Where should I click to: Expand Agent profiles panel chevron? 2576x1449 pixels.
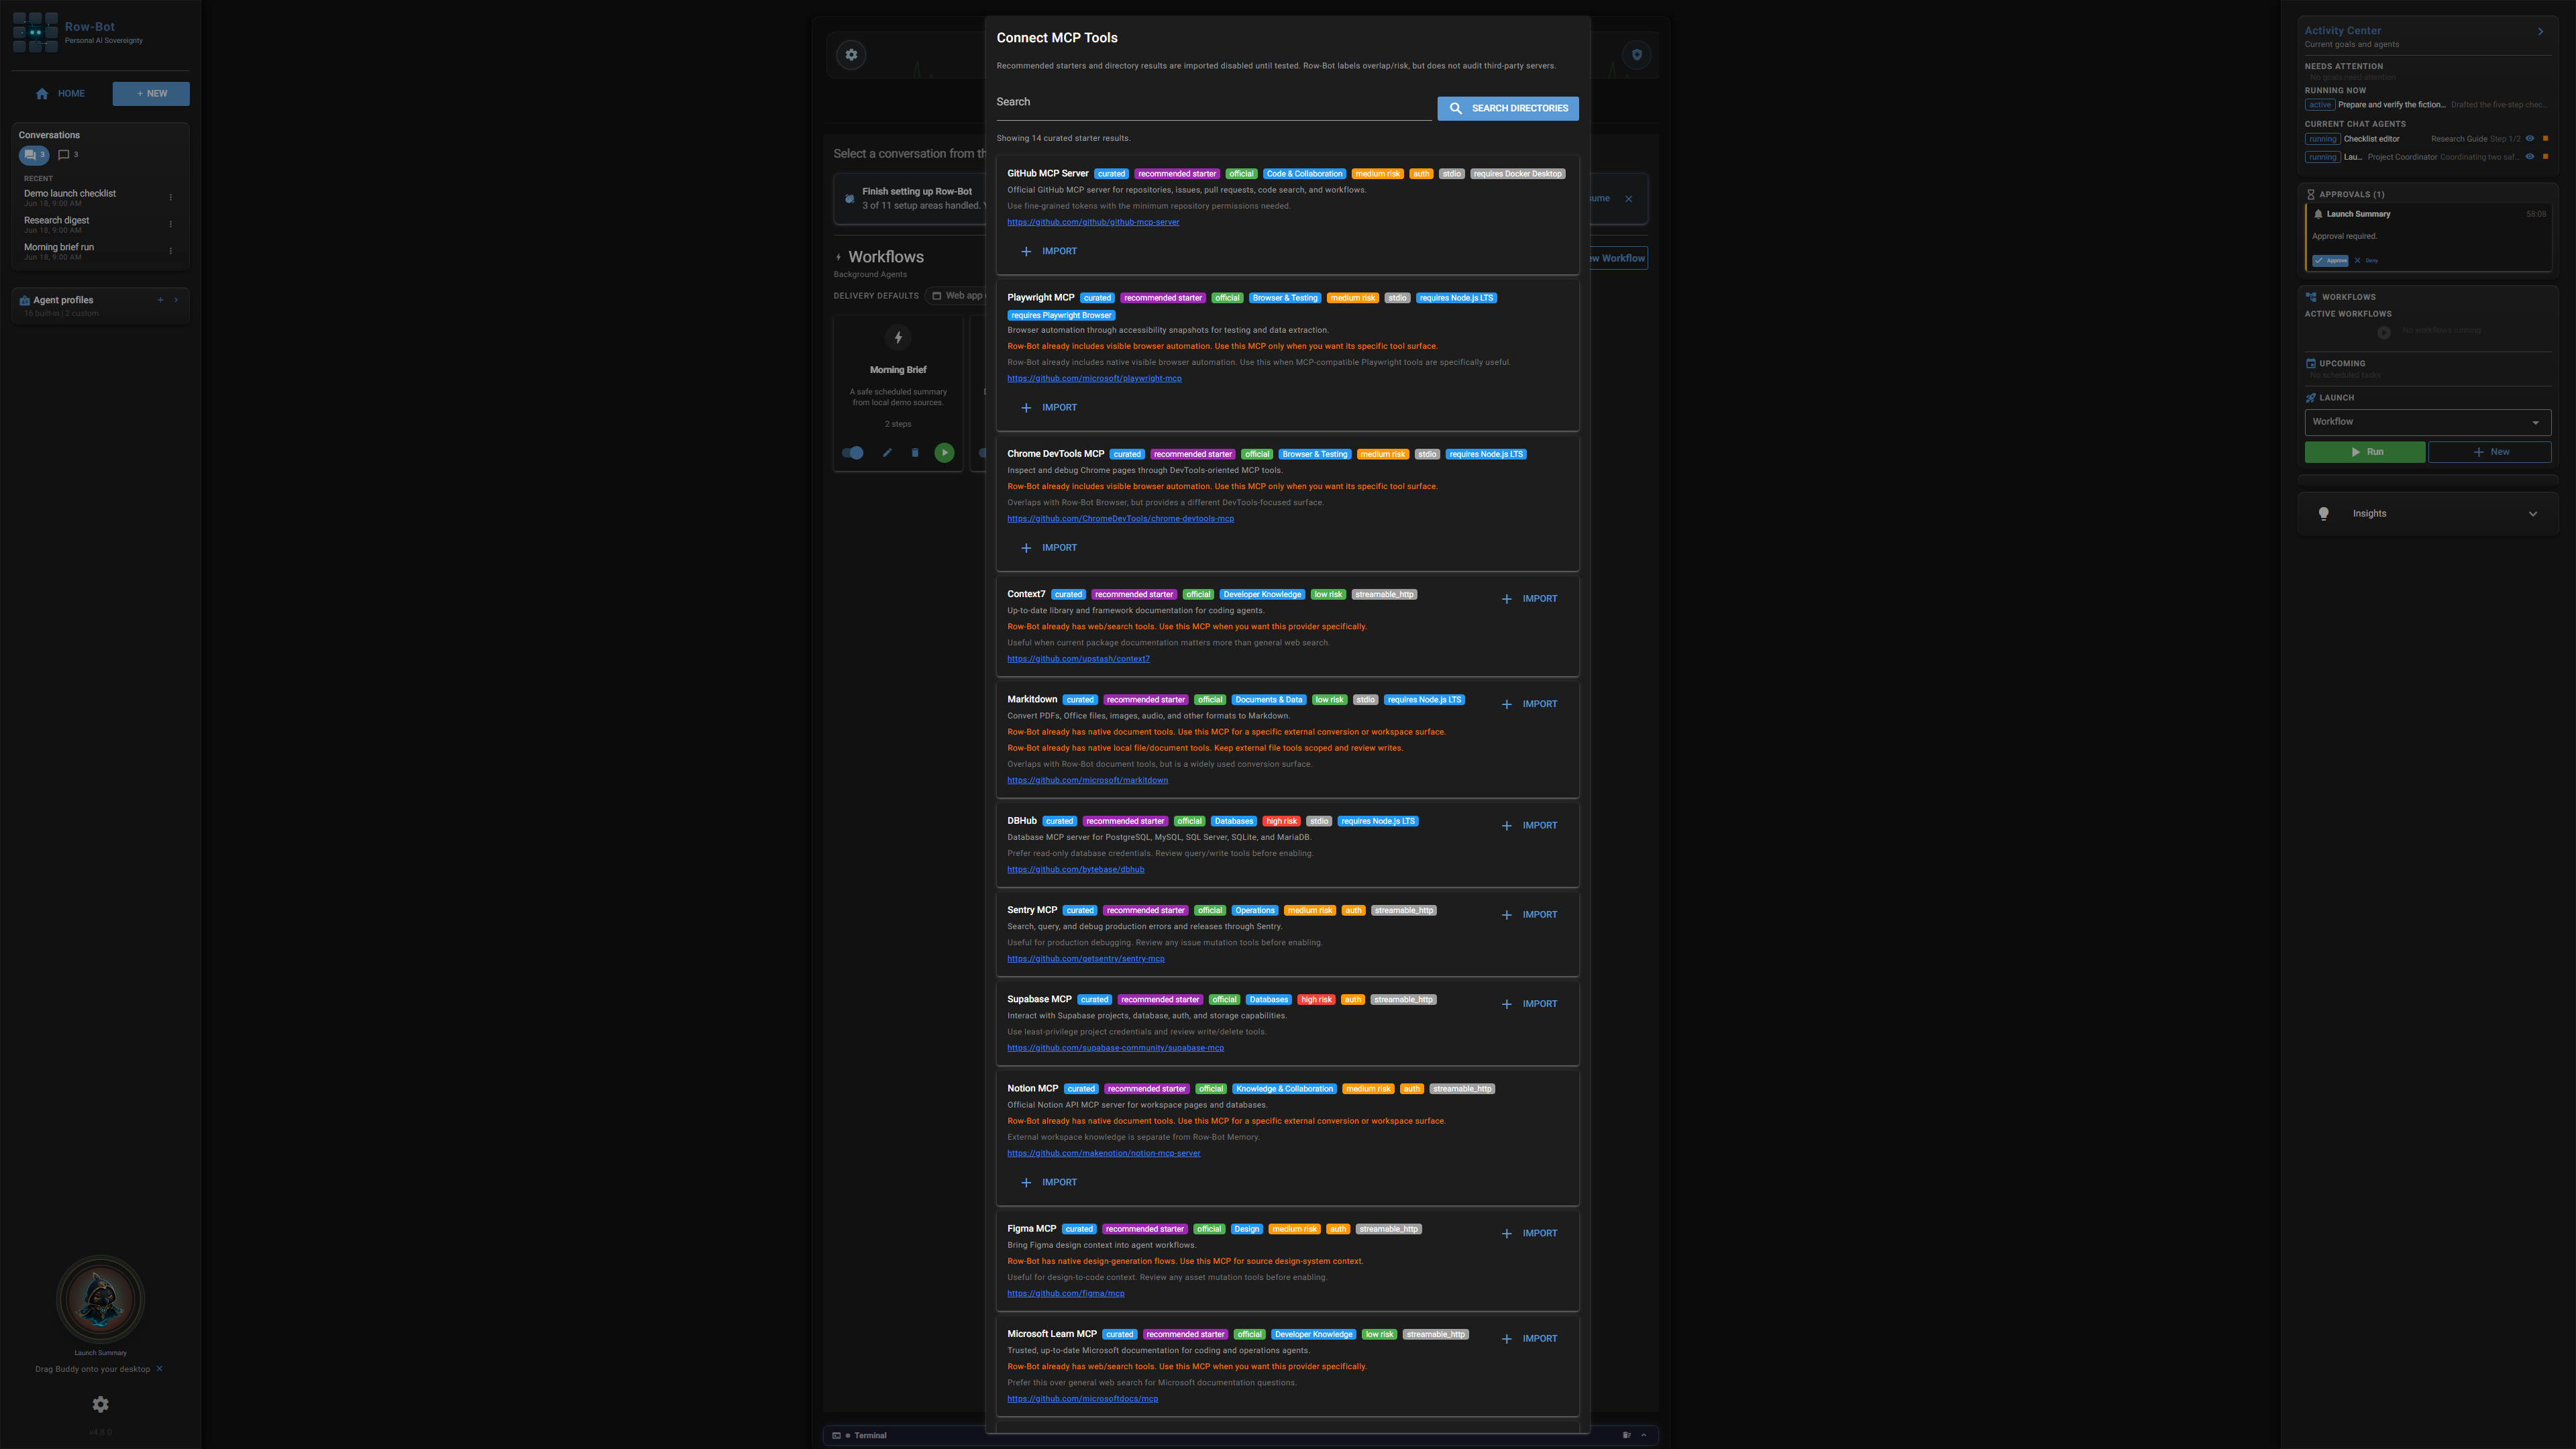click(176, 300)
